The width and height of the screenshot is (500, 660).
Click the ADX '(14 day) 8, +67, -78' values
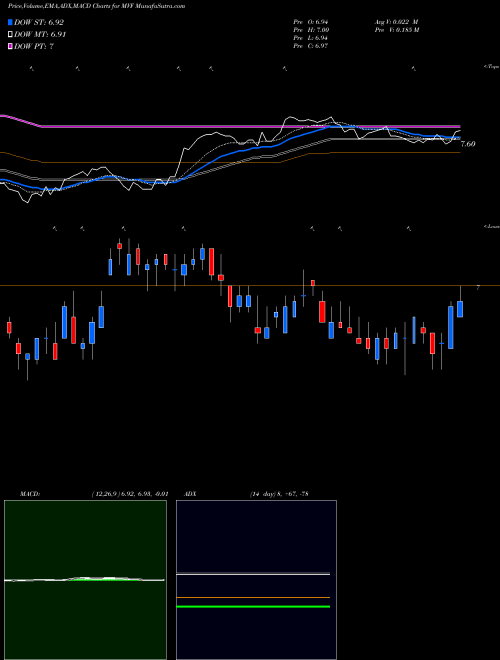(x=279, y=494)
